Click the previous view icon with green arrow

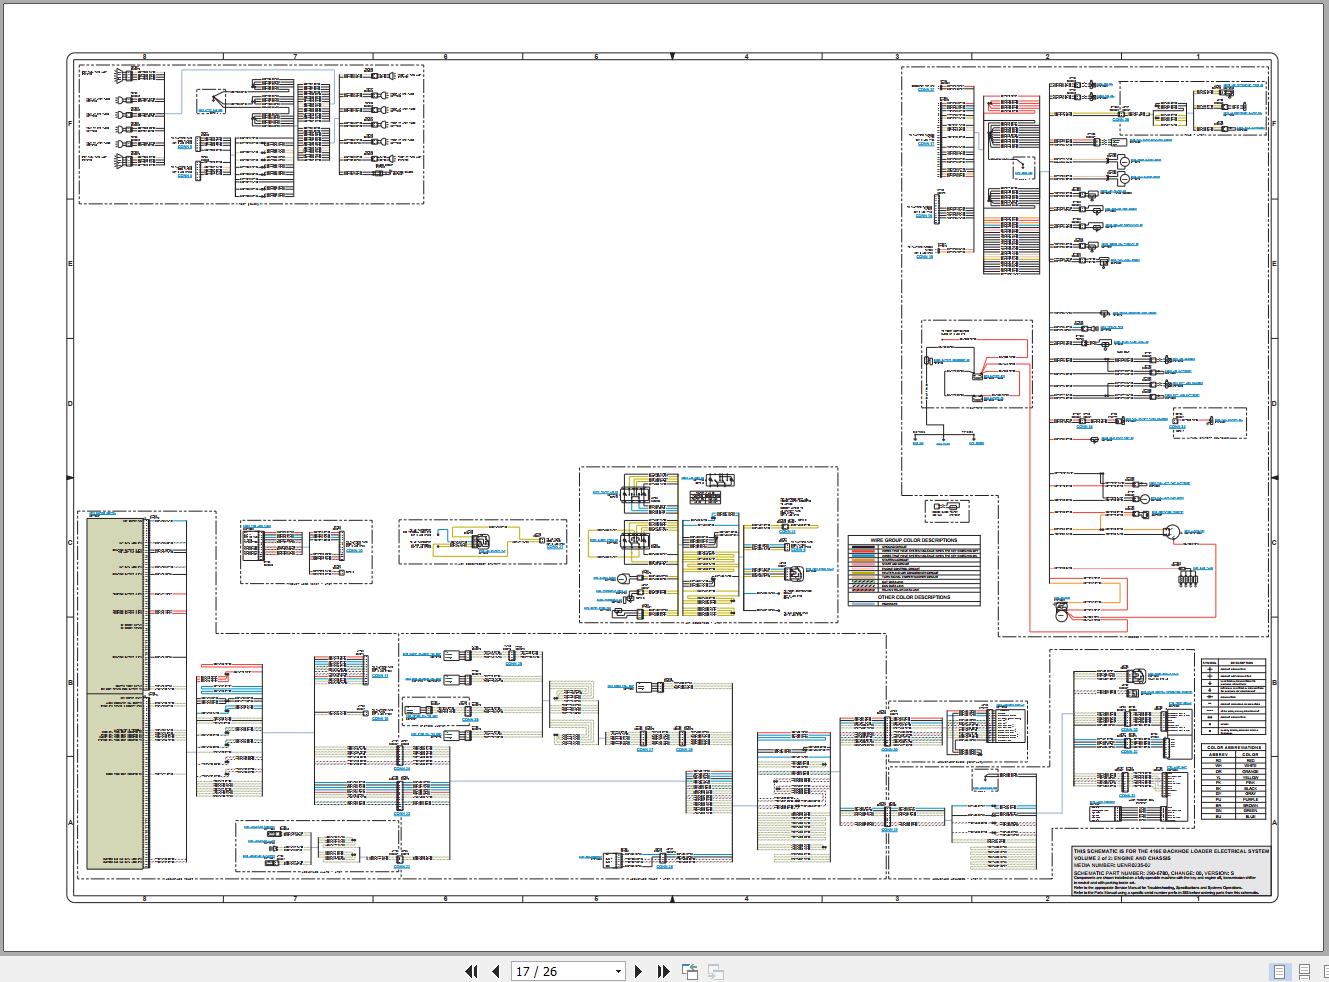tap(690, 970)
